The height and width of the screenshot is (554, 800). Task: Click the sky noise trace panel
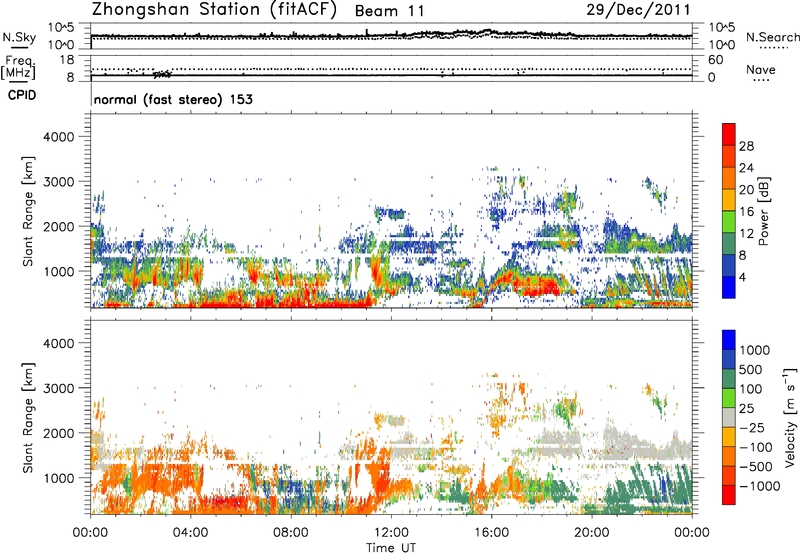point(391,36)
